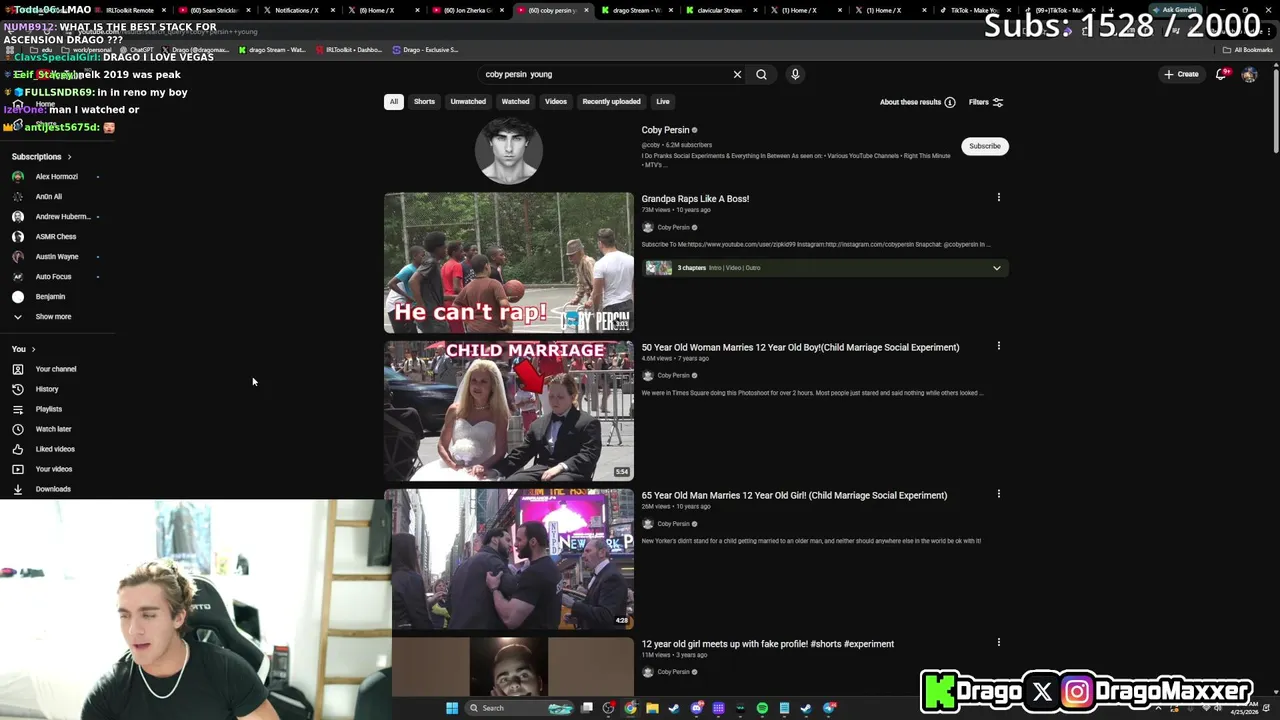Close the active coby persin browser tab
The width and height of the screenshot is (1280, 720).
[x=586, y=10]
